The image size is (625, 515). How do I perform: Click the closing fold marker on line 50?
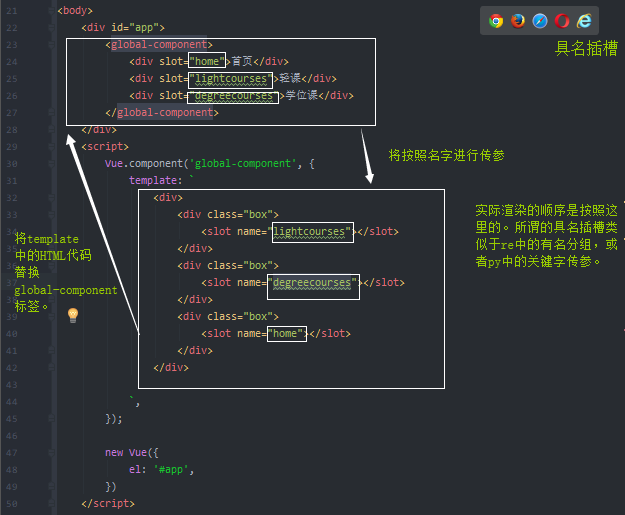click(x=51, y=504)
